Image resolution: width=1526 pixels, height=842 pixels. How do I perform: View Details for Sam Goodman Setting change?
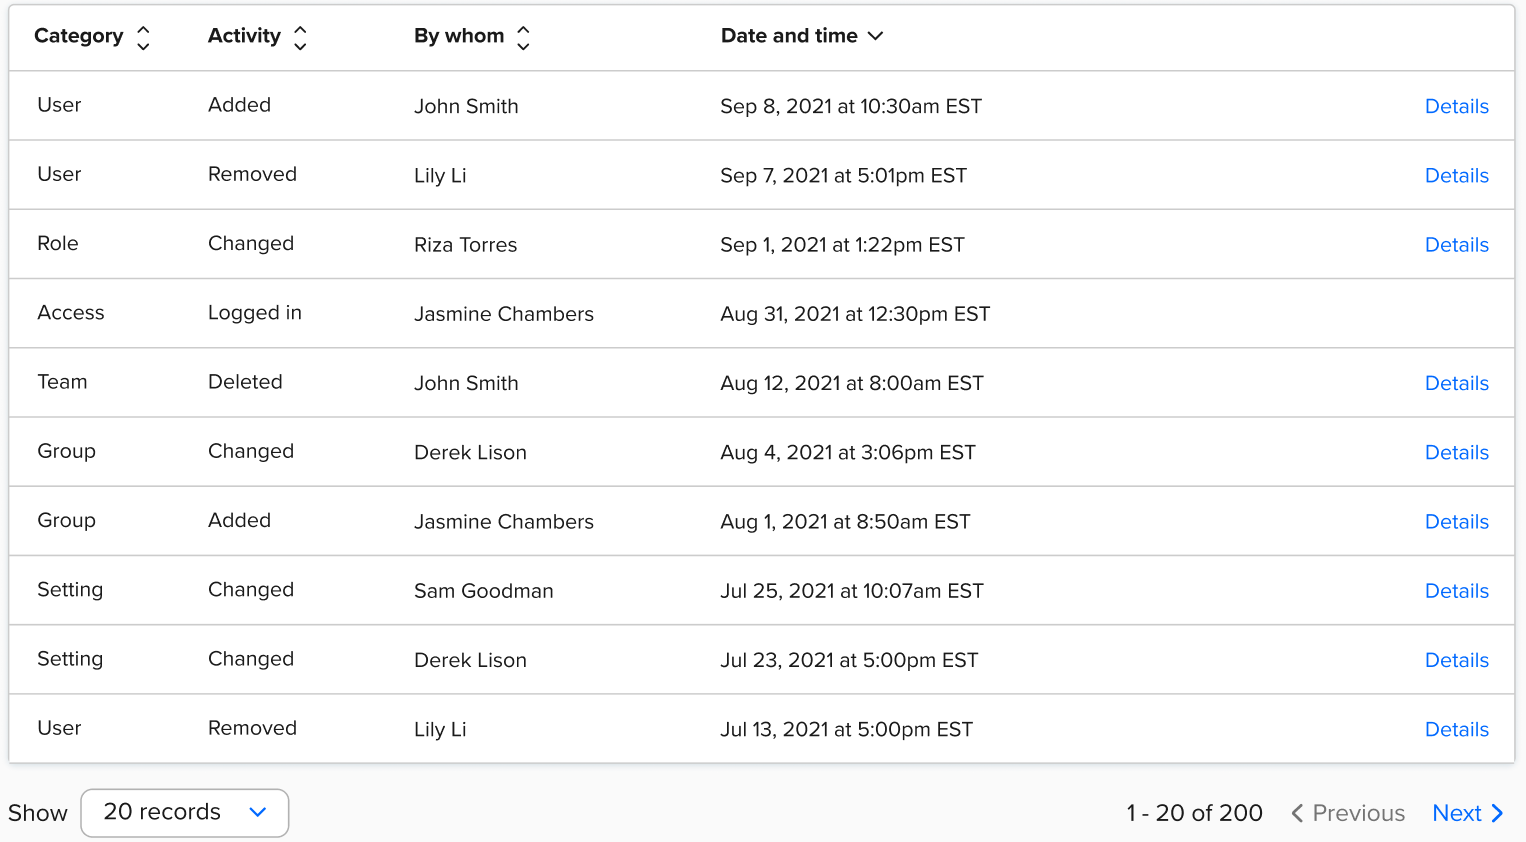[x=1457, y=591]
